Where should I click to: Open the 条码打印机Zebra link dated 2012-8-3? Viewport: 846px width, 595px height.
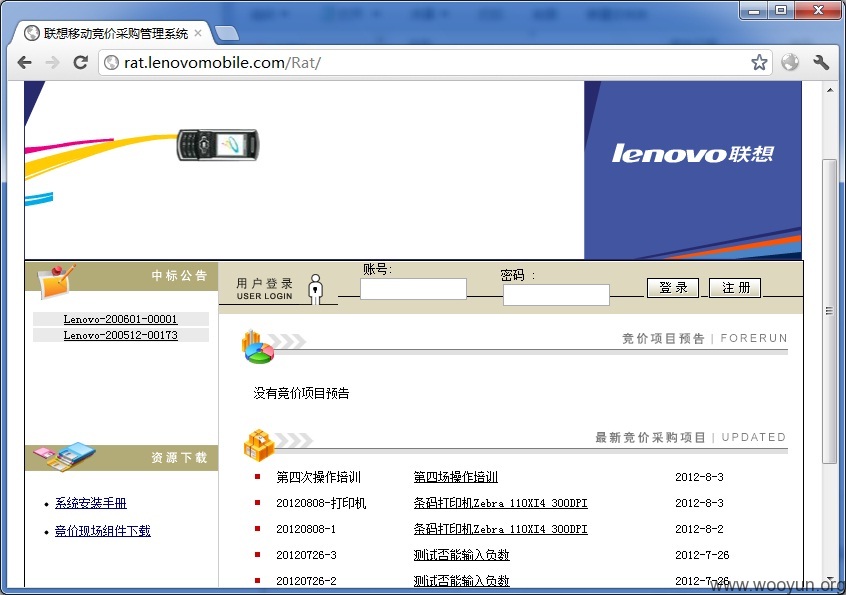500,503
